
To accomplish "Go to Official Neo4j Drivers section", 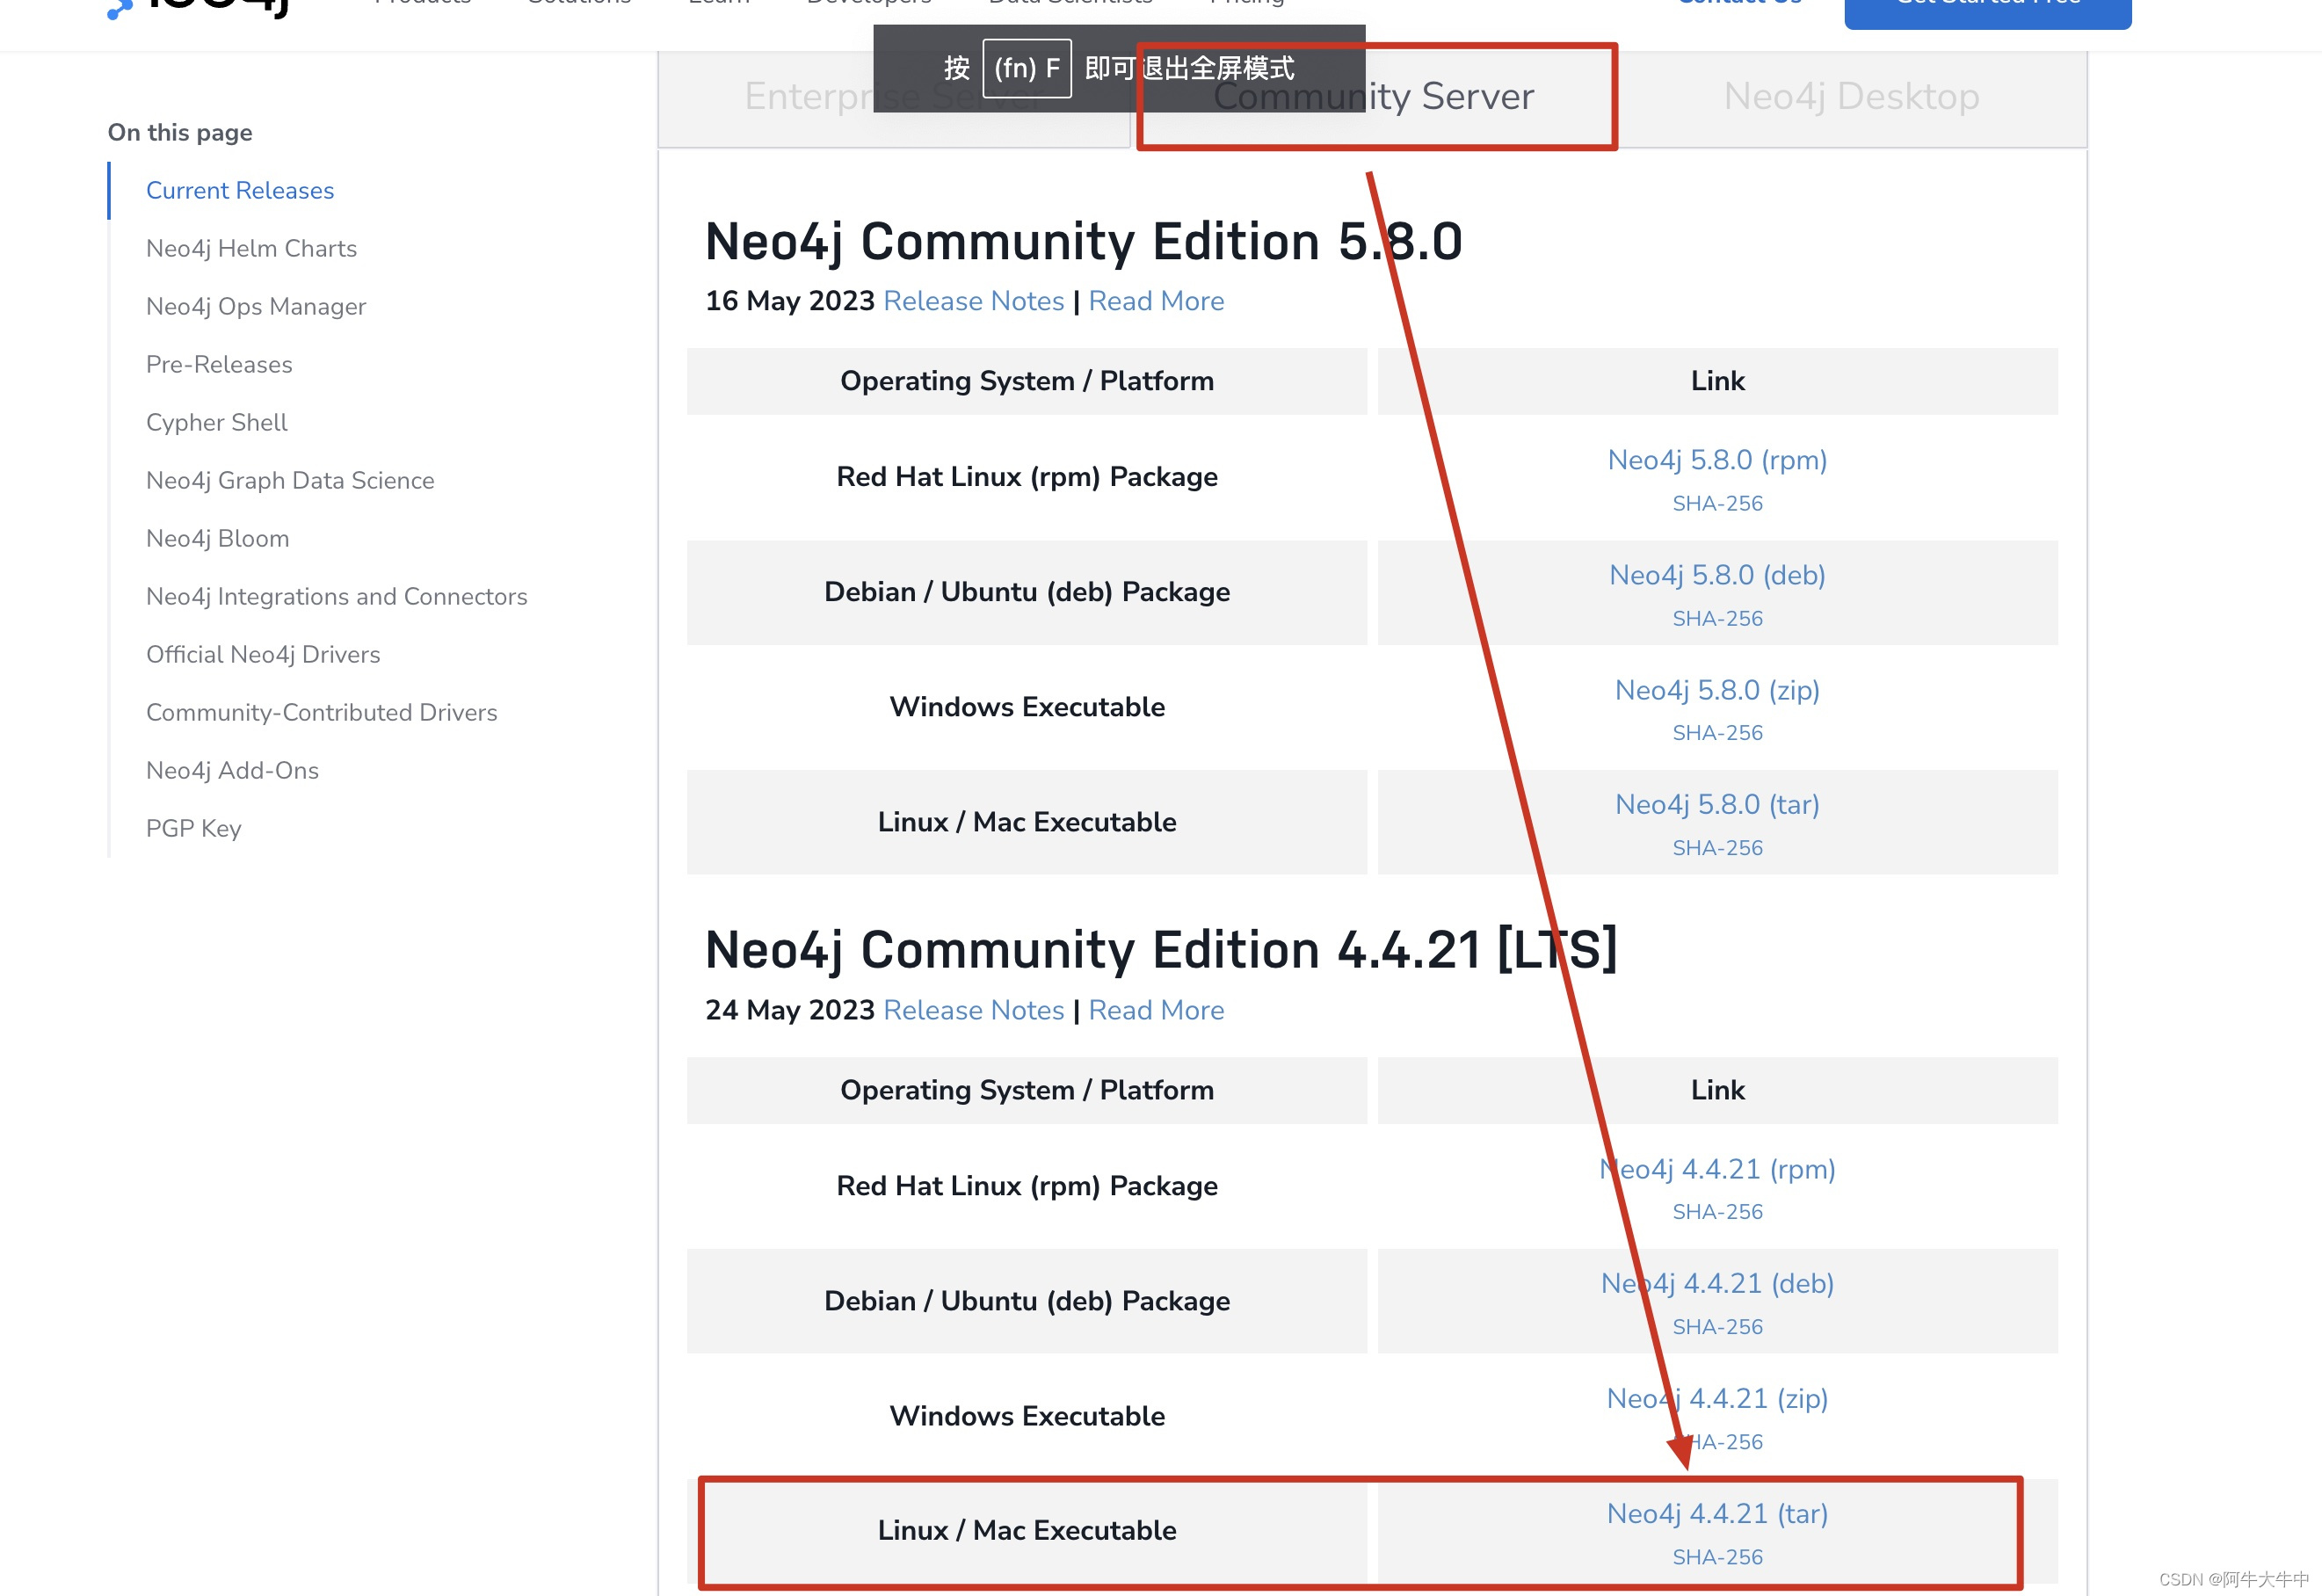I will (263, 654).
